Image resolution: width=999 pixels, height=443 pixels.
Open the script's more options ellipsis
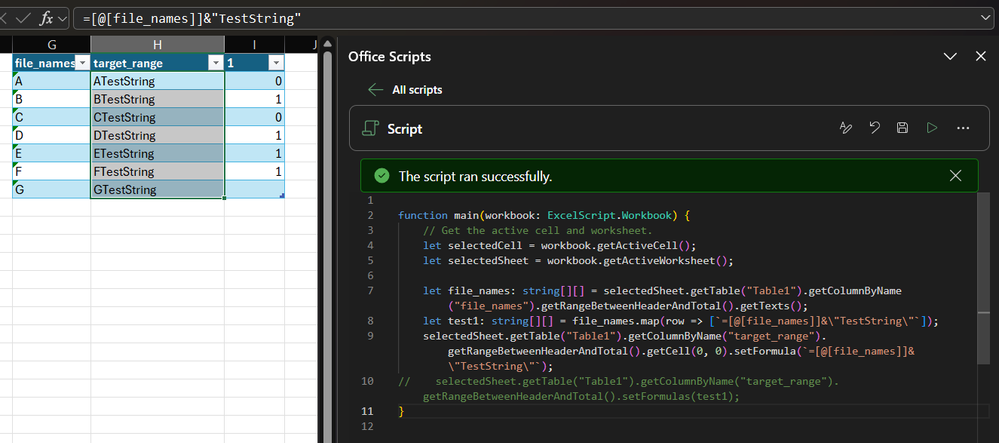pyautogui.click(x=963, y=128)
